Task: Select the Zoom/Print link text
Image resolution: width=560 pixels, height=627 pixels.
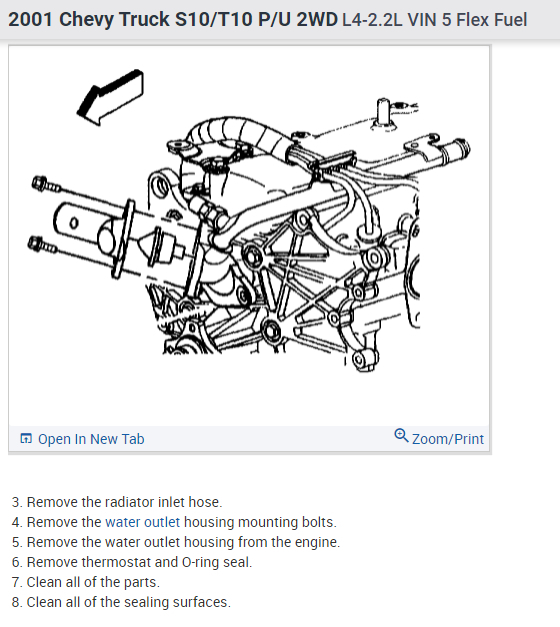Action: pos(448,439)
